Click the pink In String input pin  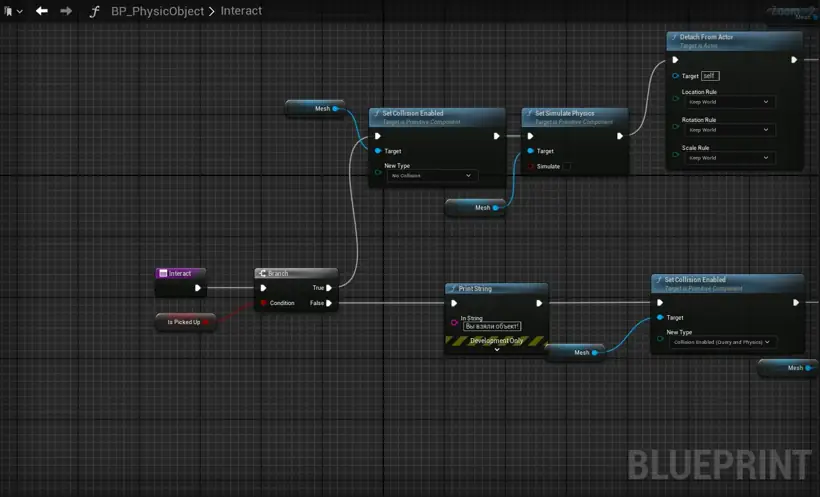click(x=454, y=322)
